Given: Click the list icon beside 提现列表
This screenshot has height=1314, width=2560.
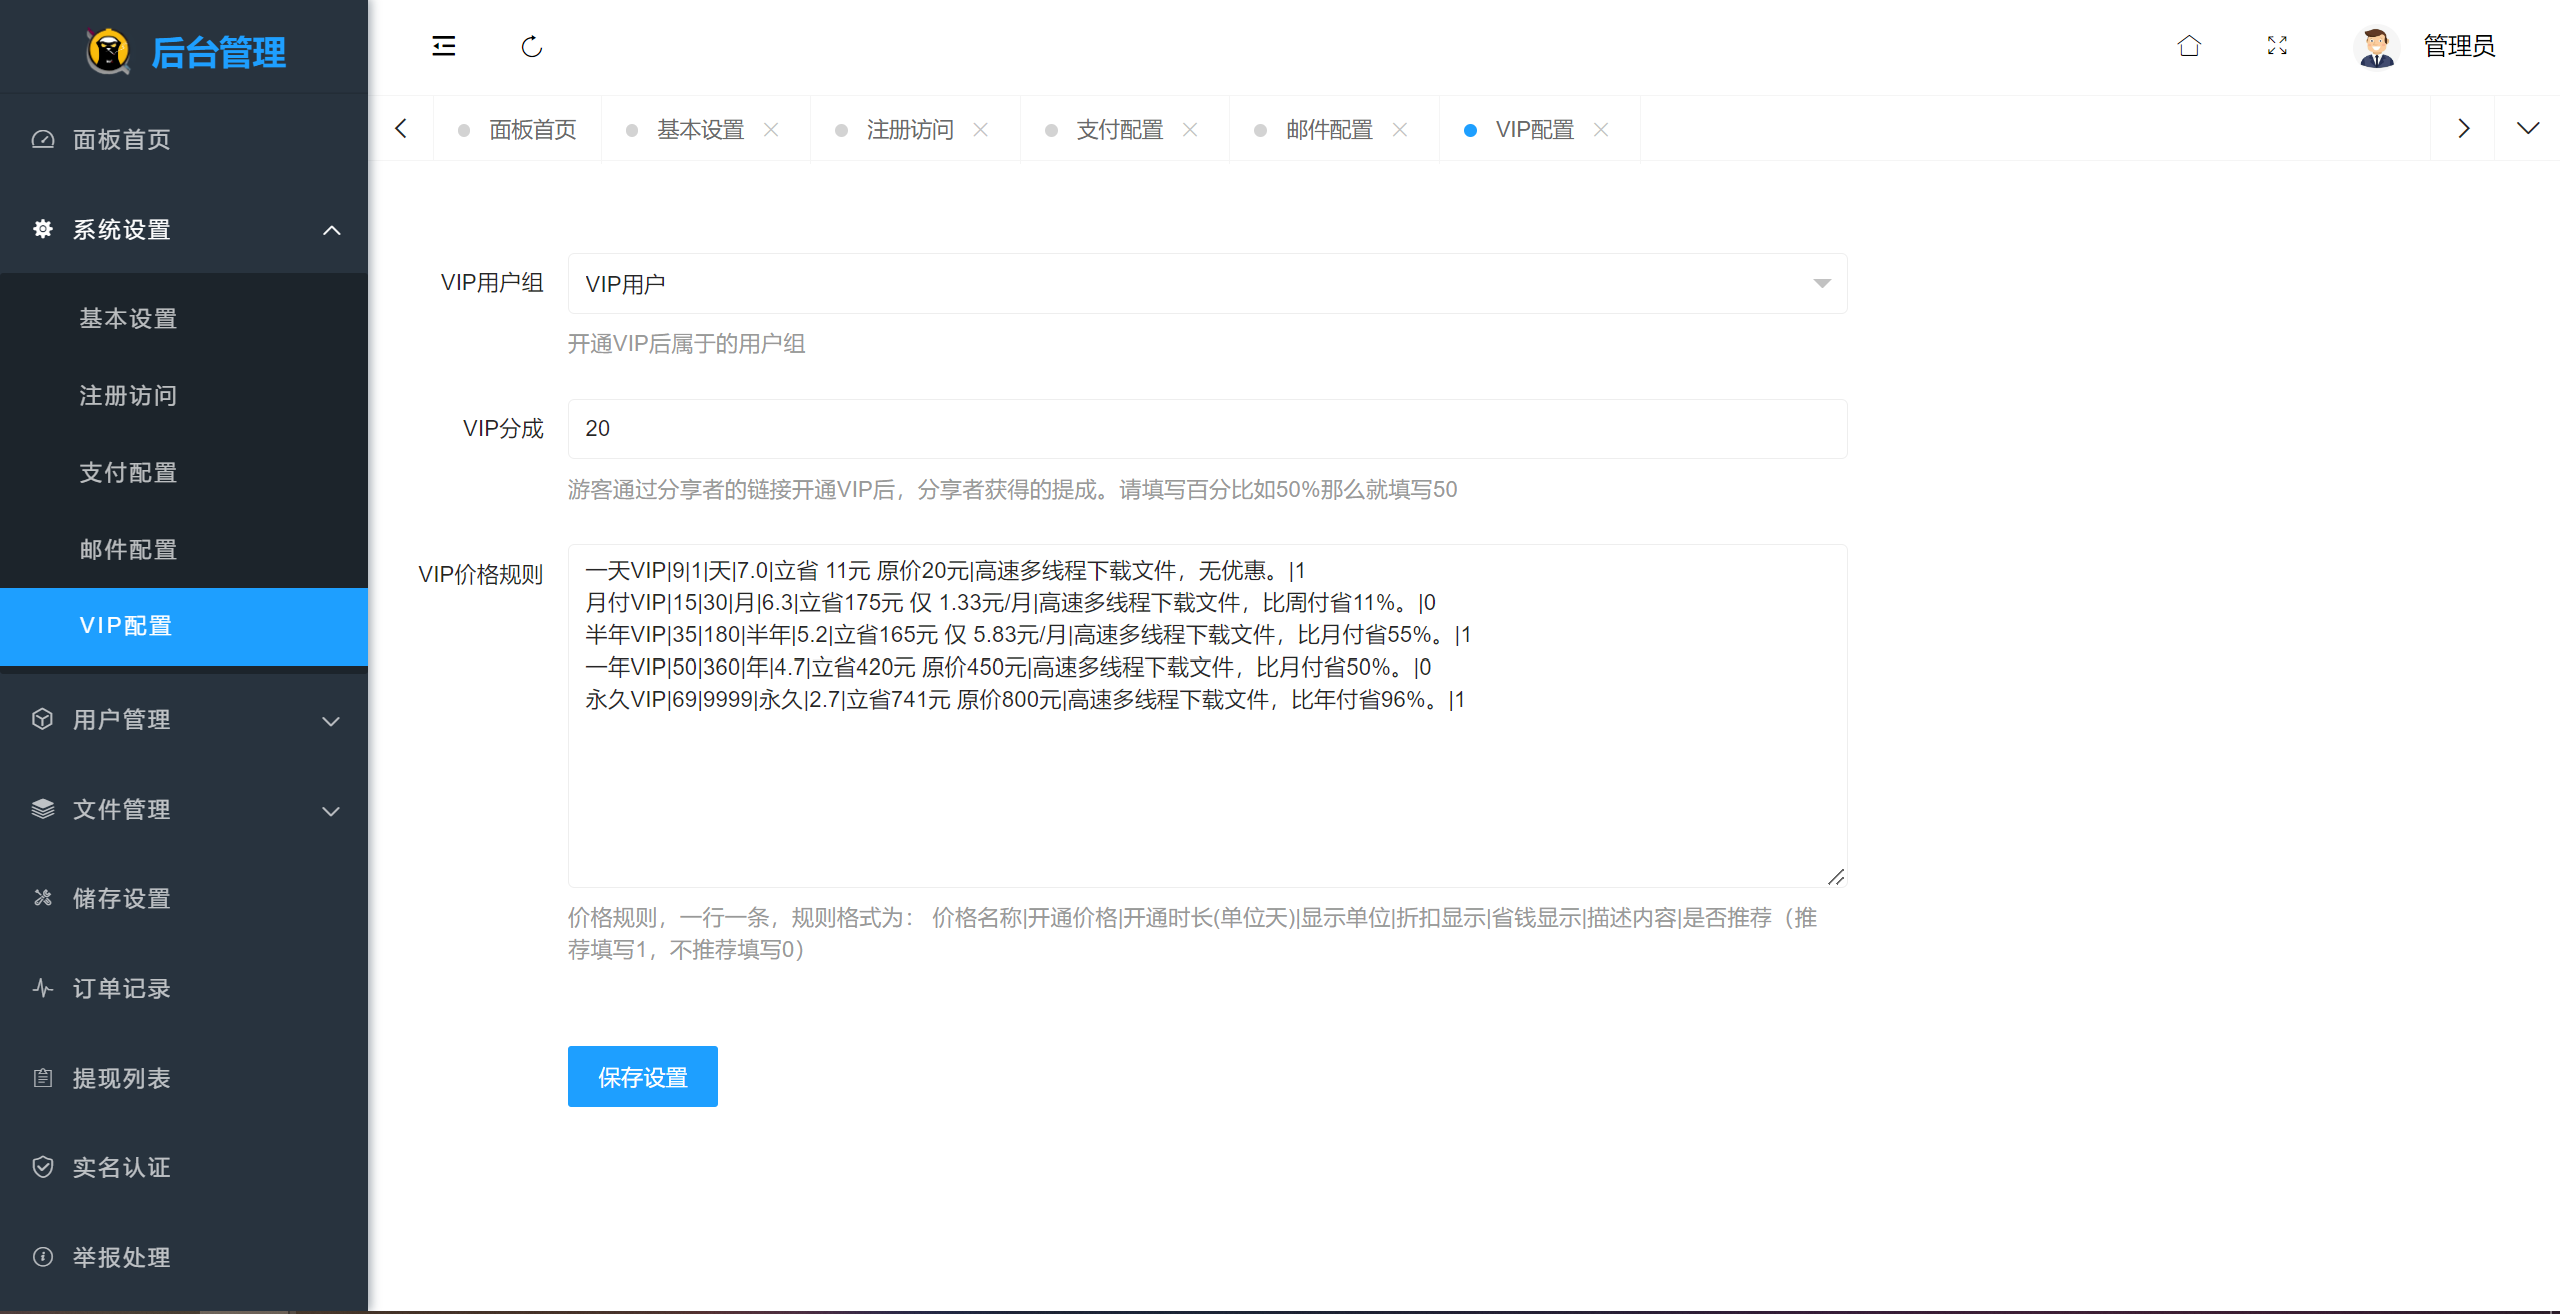Looking at the screenshot, I should pyautogui.click(x=43, y=1078).
